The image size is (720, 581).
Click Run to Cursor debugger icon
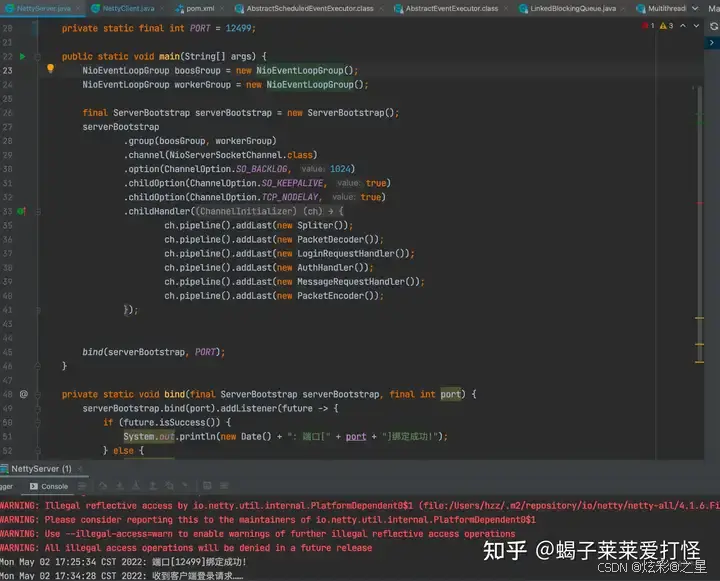pyautogui.click(x=185, y=485)
